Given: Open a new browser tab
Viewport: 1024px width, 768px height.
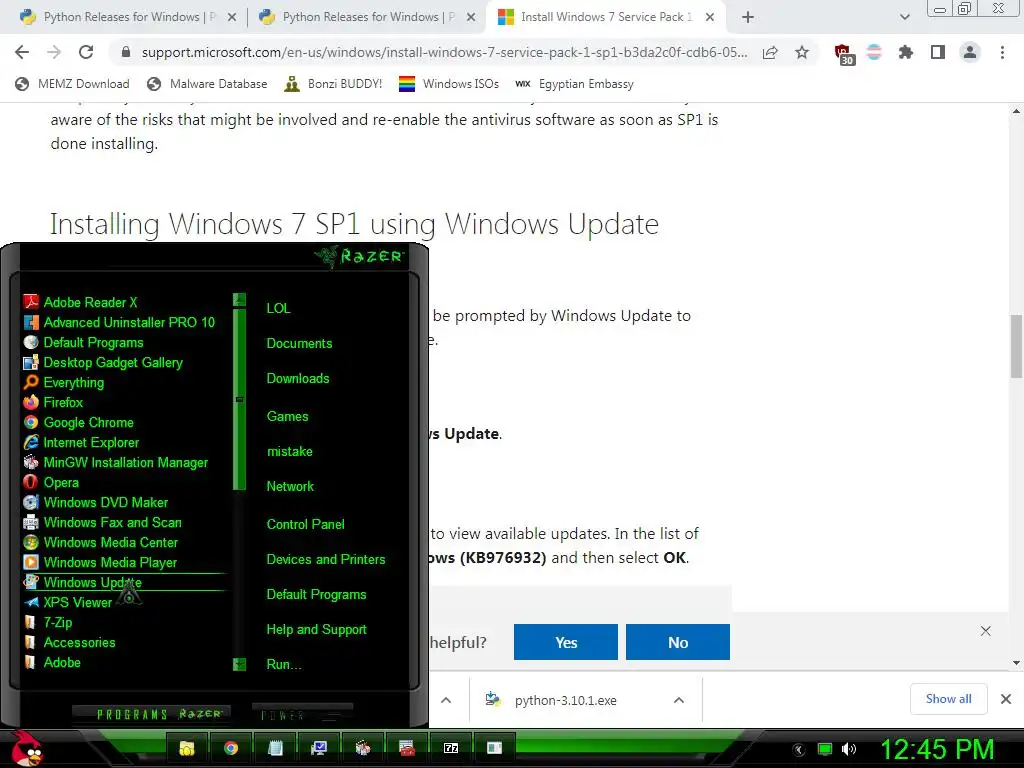Looking at the screenshot, I should [x=748, y=17].
